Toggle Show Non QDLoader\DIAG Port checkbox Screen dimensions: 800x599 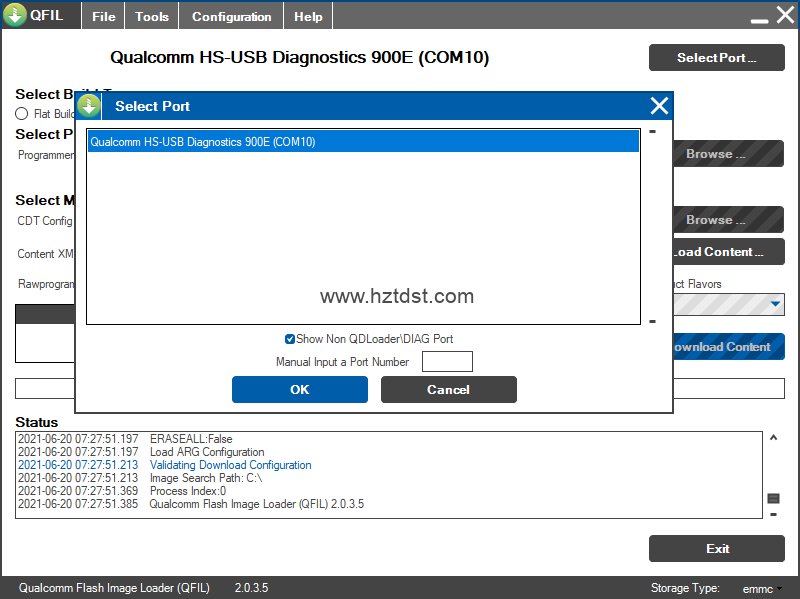point(290,339)
